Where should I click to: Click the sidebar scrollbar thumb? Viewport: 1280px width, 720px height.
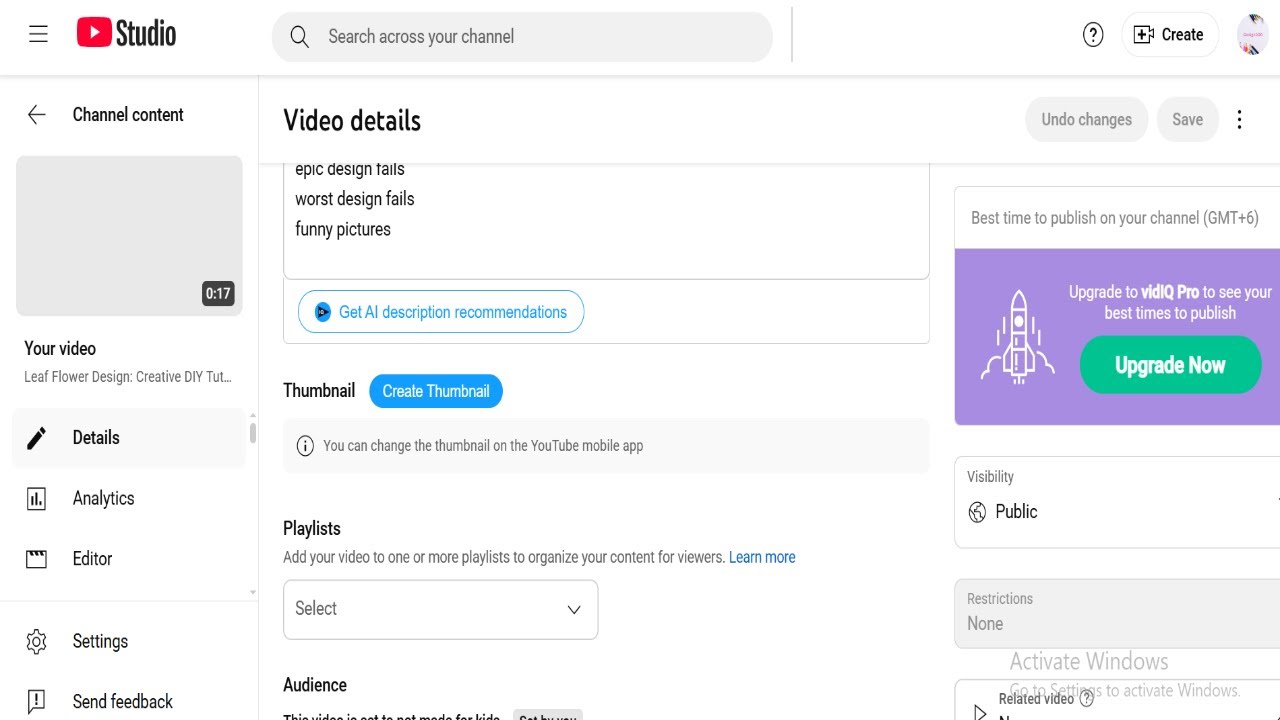tap(253, 433)
